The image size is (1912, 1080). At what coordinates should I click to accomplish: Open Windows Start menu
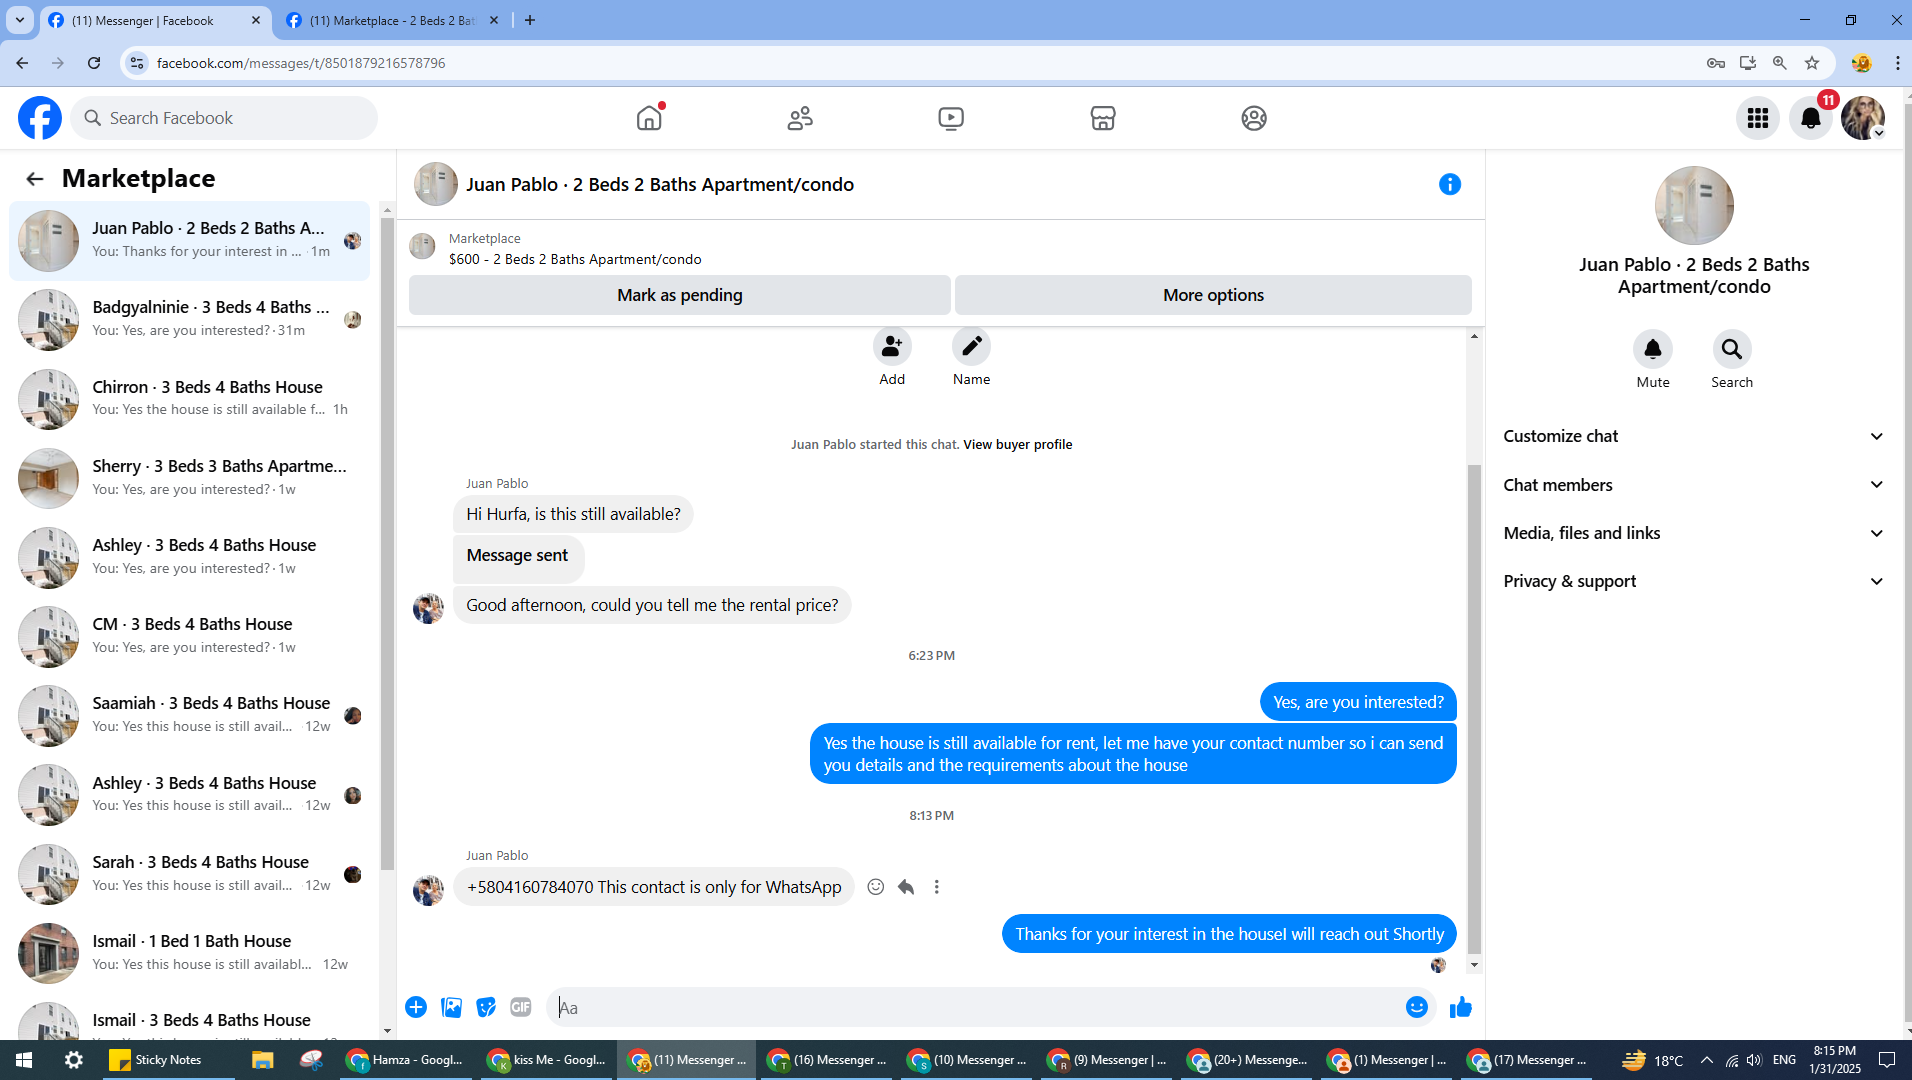(x=24, y=1060)
